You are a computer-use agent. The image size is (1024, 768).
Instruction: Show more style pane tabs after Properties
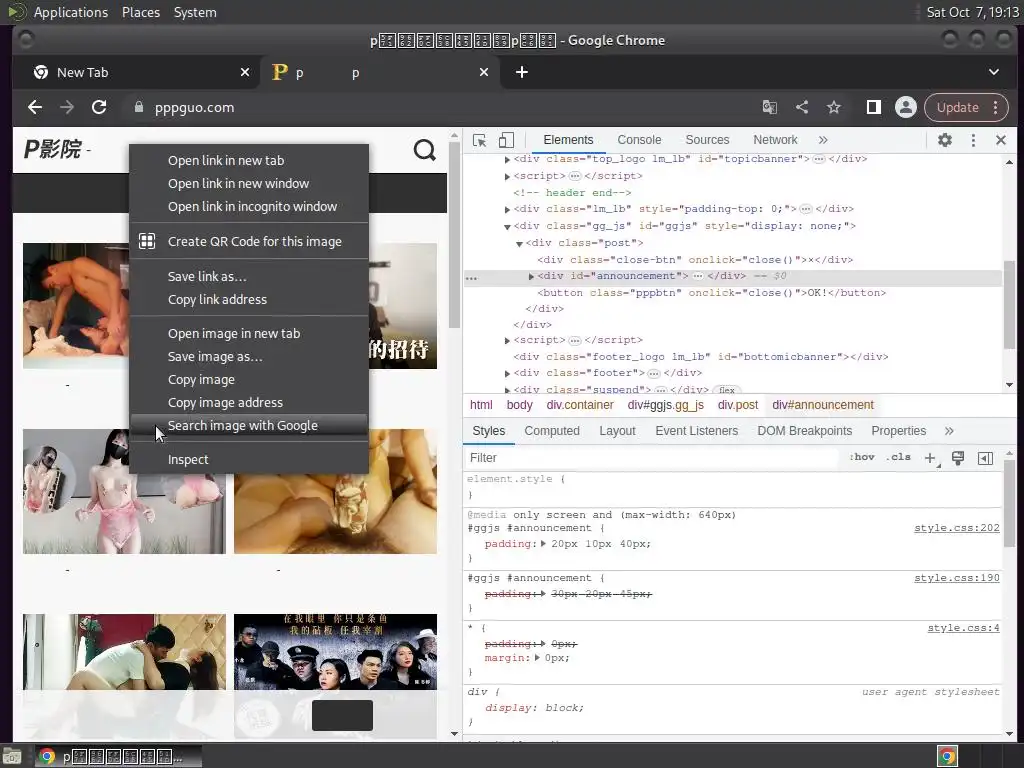(x=949, y=431)
